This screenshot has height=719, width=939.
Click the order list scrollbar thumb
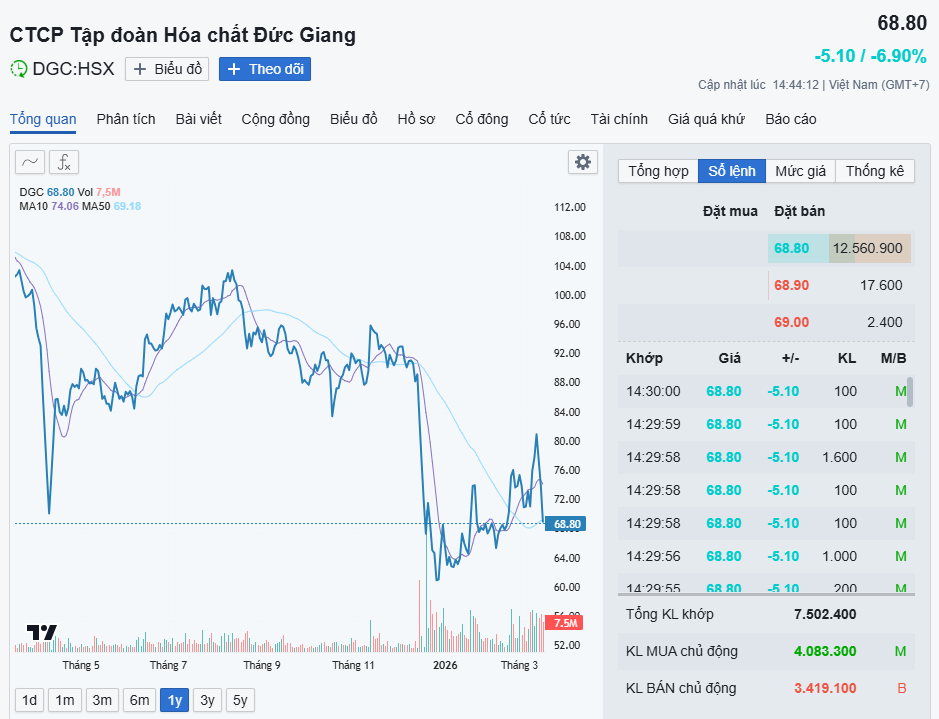(909, 391)
